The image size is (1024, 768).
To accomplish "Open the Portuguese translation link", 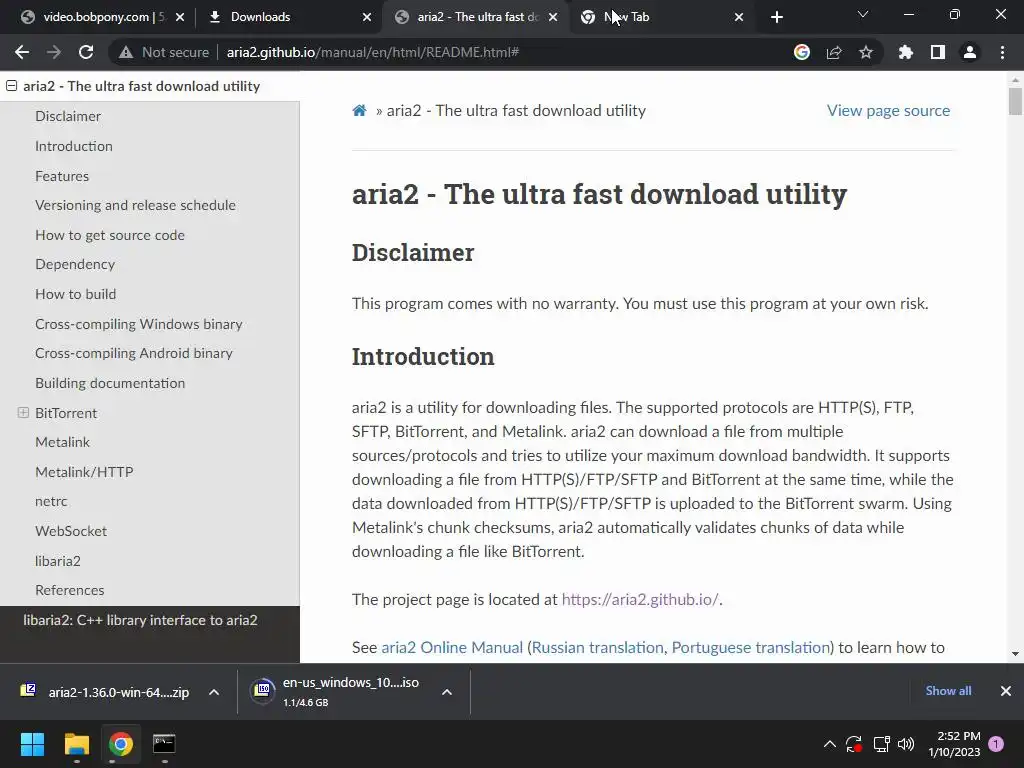I will 751,647.
